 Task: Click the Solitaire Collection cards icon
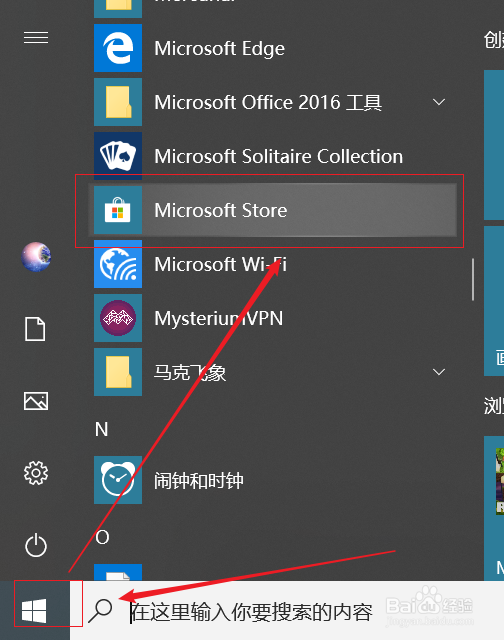tap(118, 156)
